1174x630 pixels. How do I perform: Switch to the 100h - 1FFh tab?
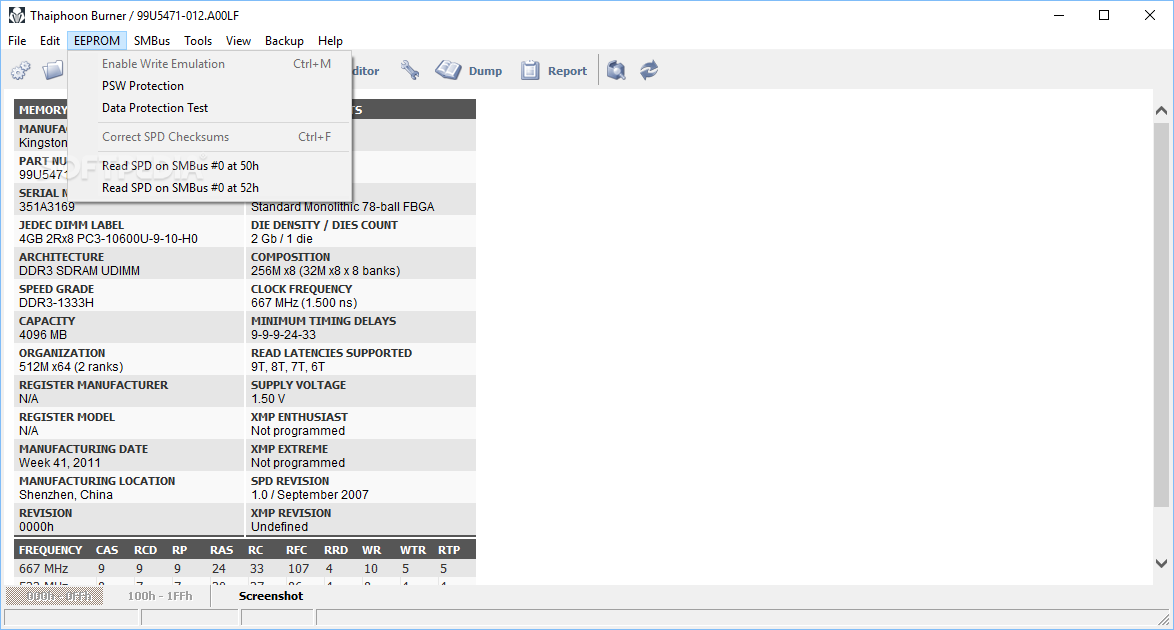[160, 596]
